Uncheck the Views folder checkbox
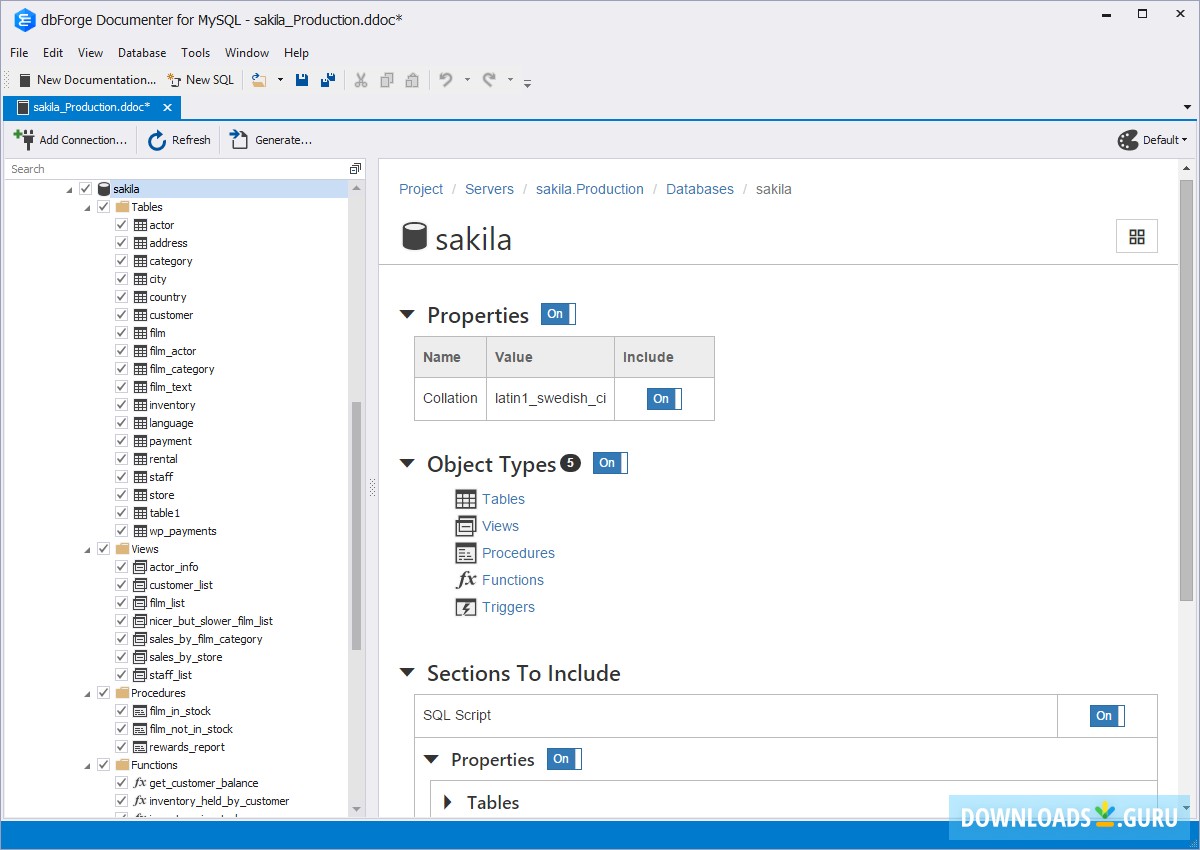 (103, 549)
